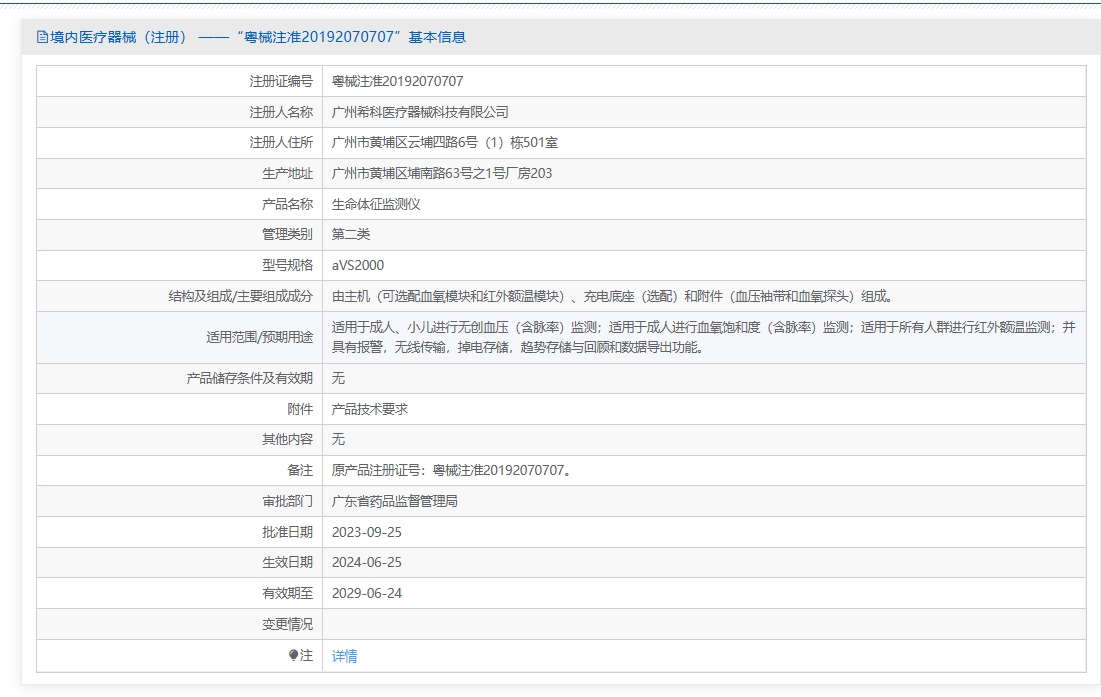Image resolution: width=1101 pixels, height=697 pixels.
Task: Click the 附件 label
Action: [300, 409]
